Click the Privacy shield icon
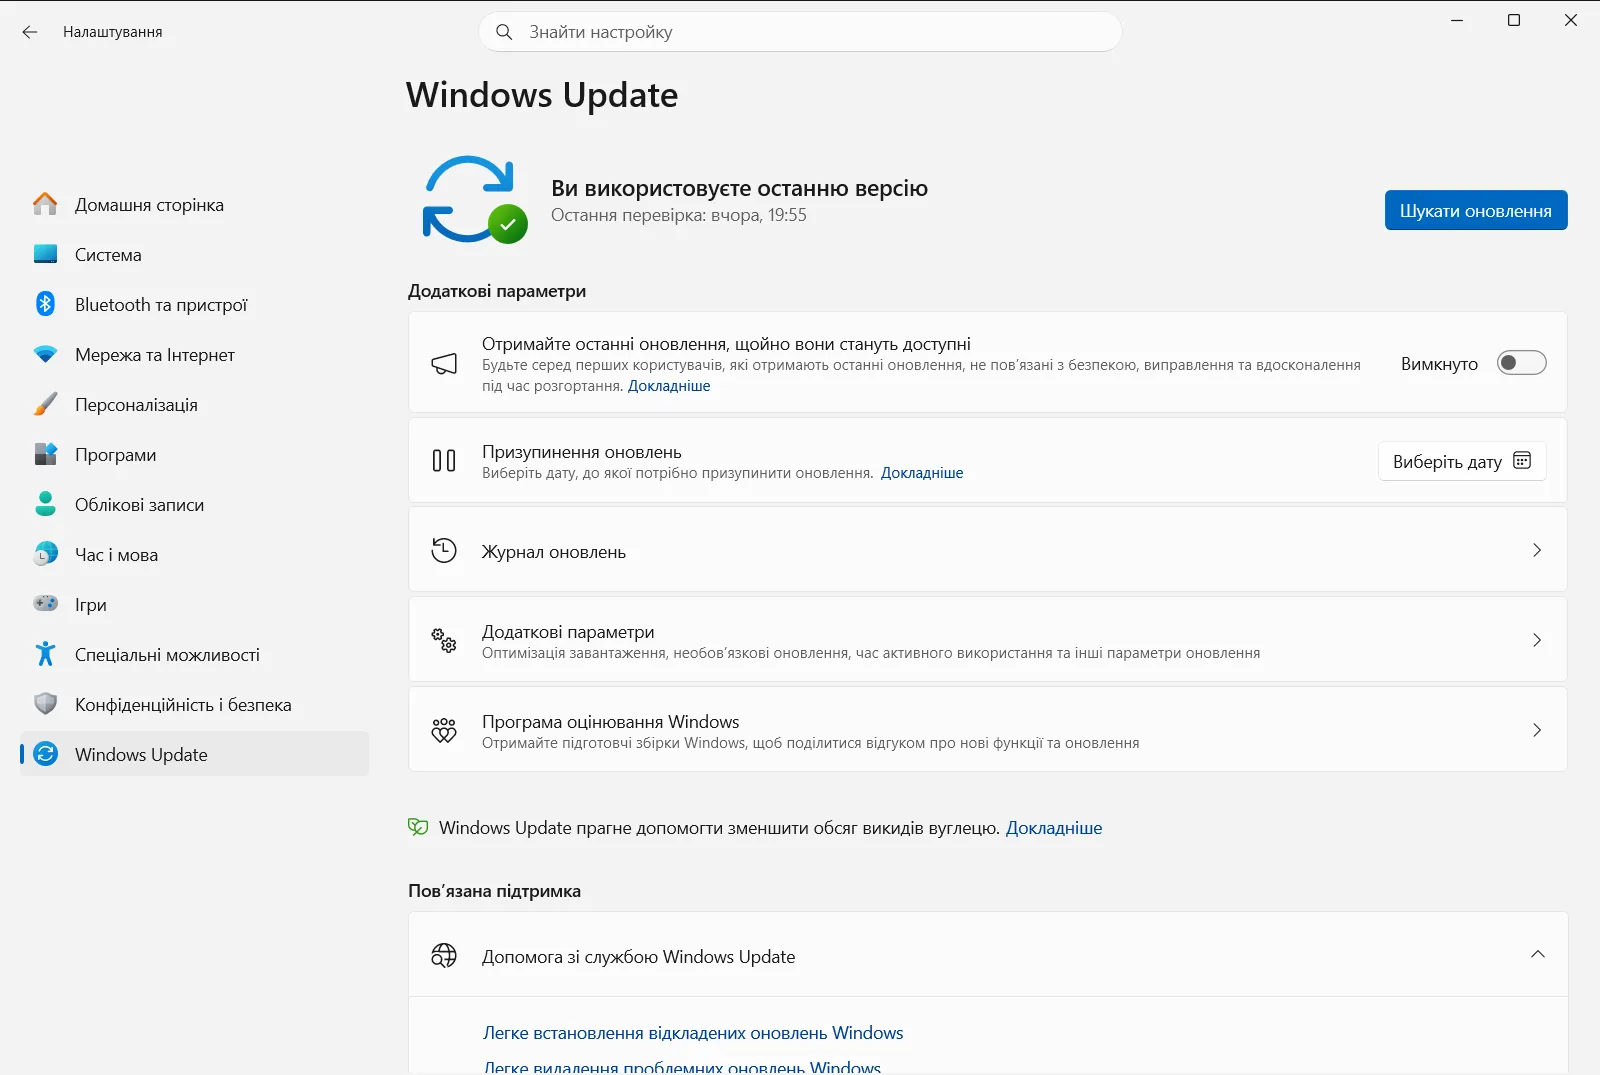The width and height of the screenshot is (1600, 1075). pyautogui.click(x=45, y=704)
